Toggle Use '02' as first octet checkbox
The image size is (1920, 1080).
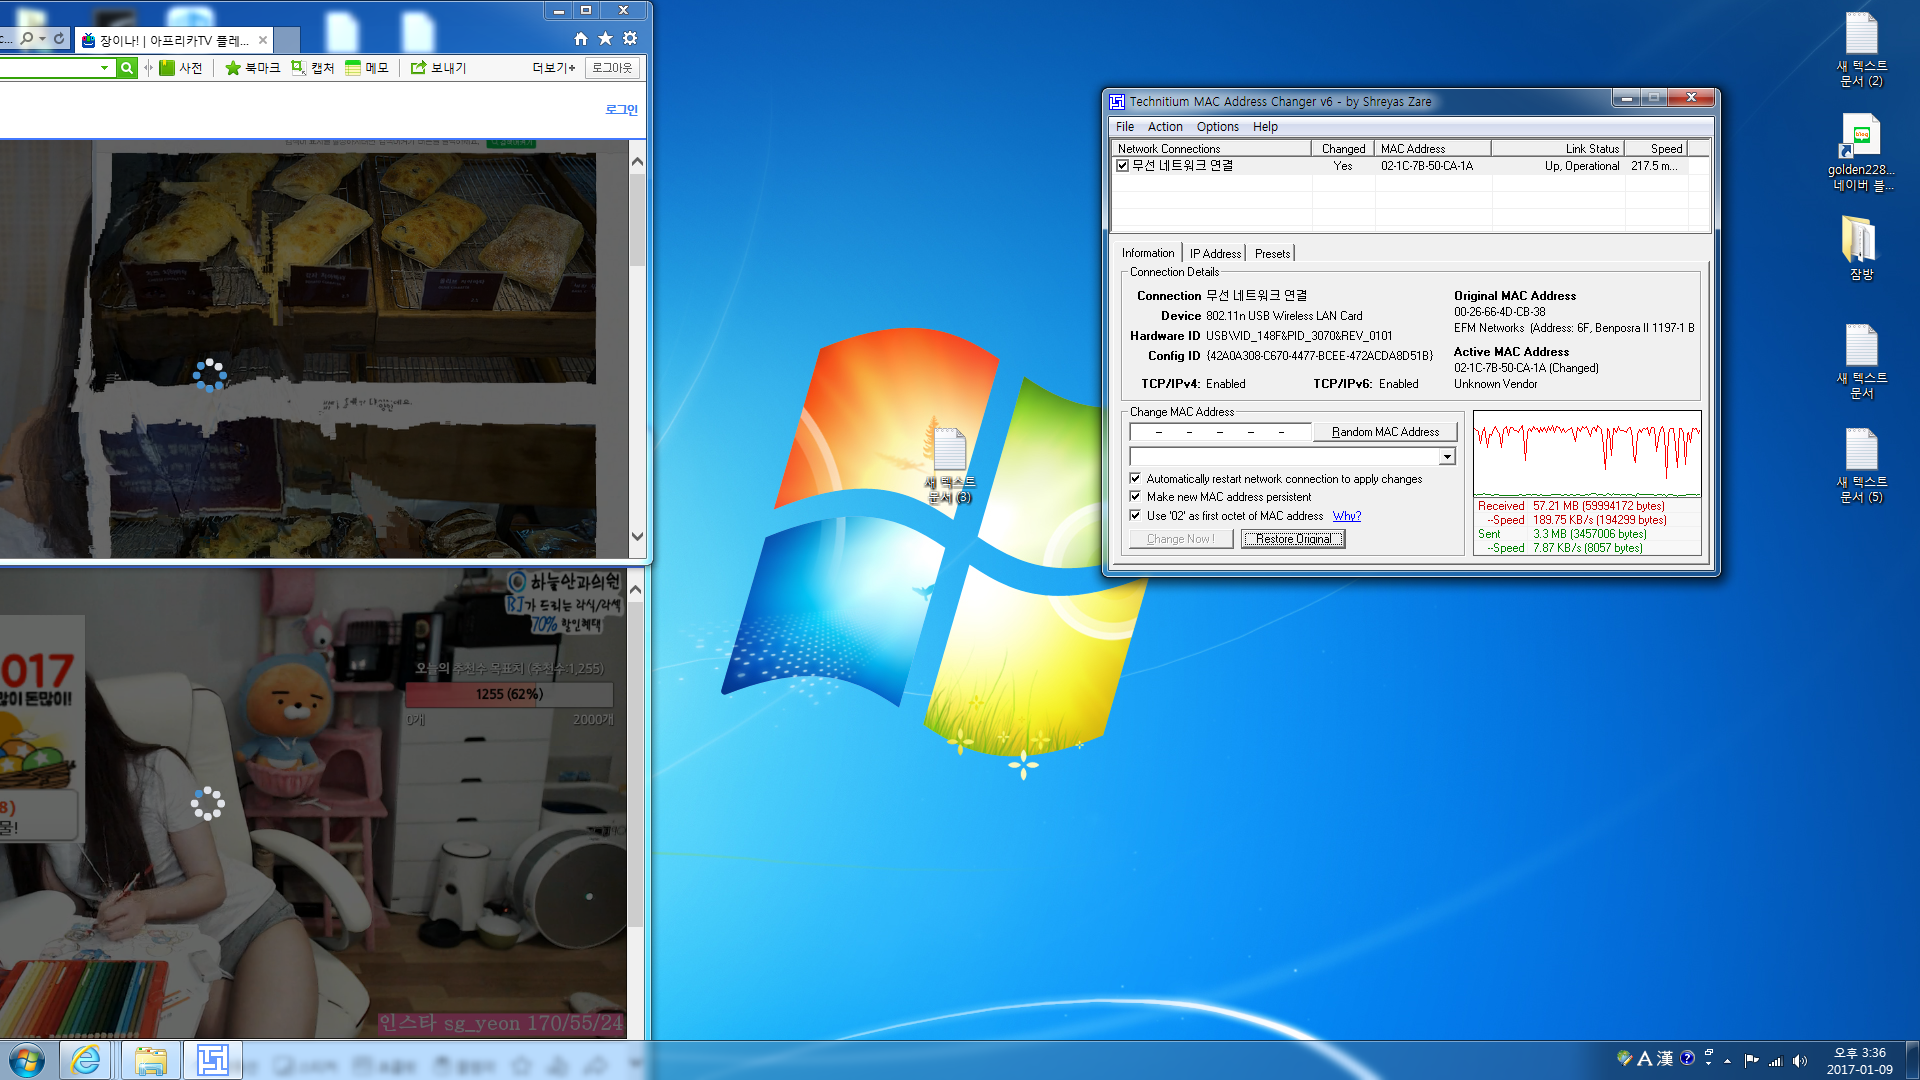coord(1135,516)
